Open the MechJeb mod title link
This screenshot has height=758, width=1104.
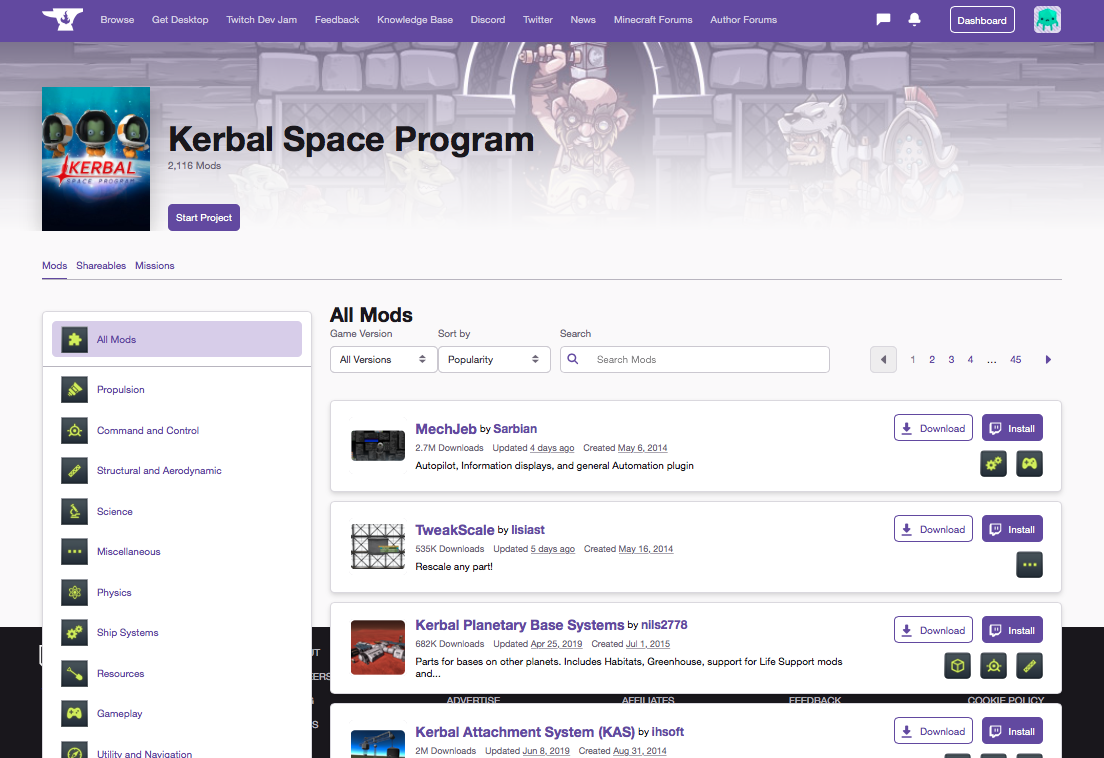[x=446, y=429]
